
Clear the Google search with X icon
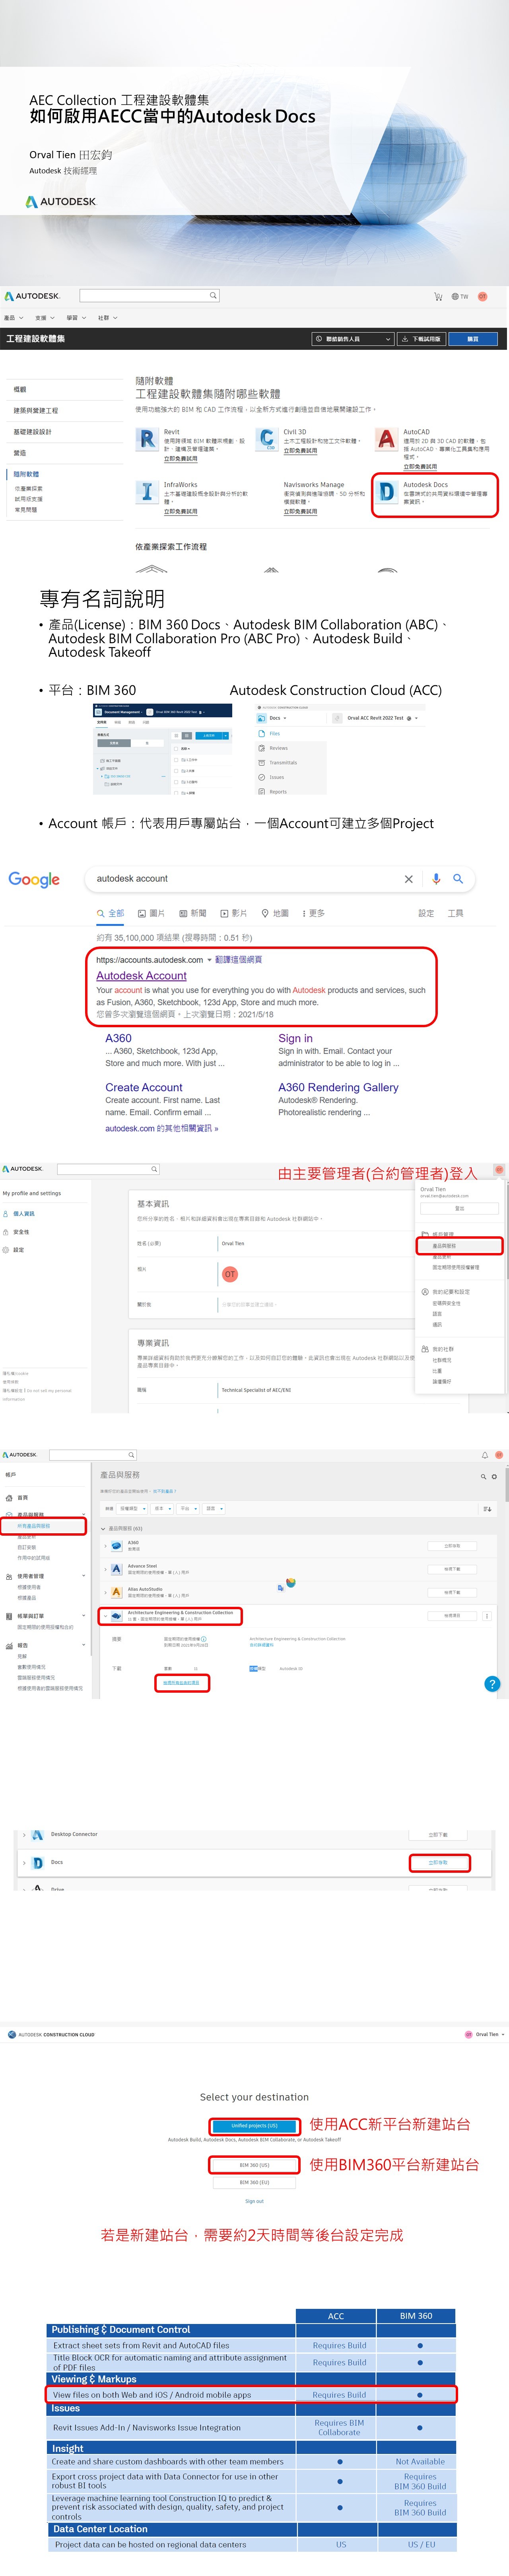point(408,879)
